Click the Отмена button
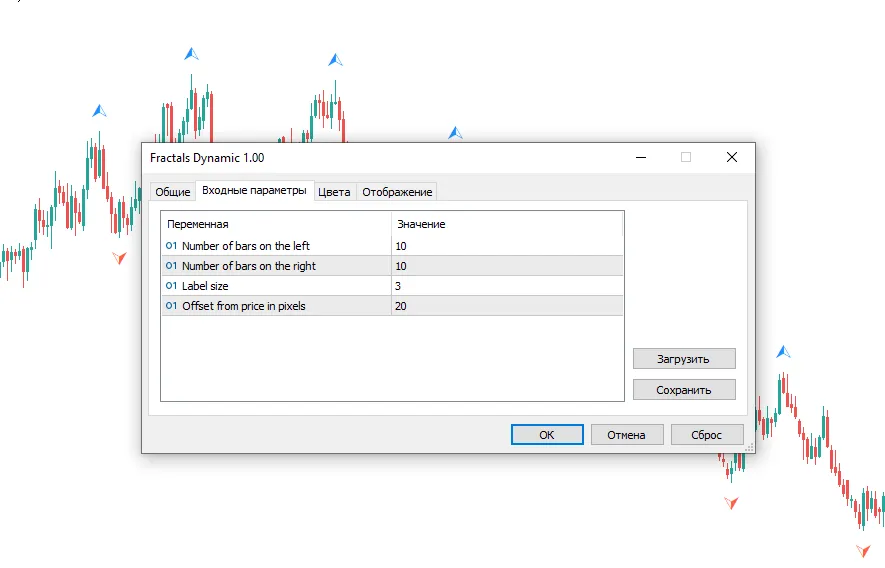The height and width of the screenshot is (568, 885). click(627, 435)
